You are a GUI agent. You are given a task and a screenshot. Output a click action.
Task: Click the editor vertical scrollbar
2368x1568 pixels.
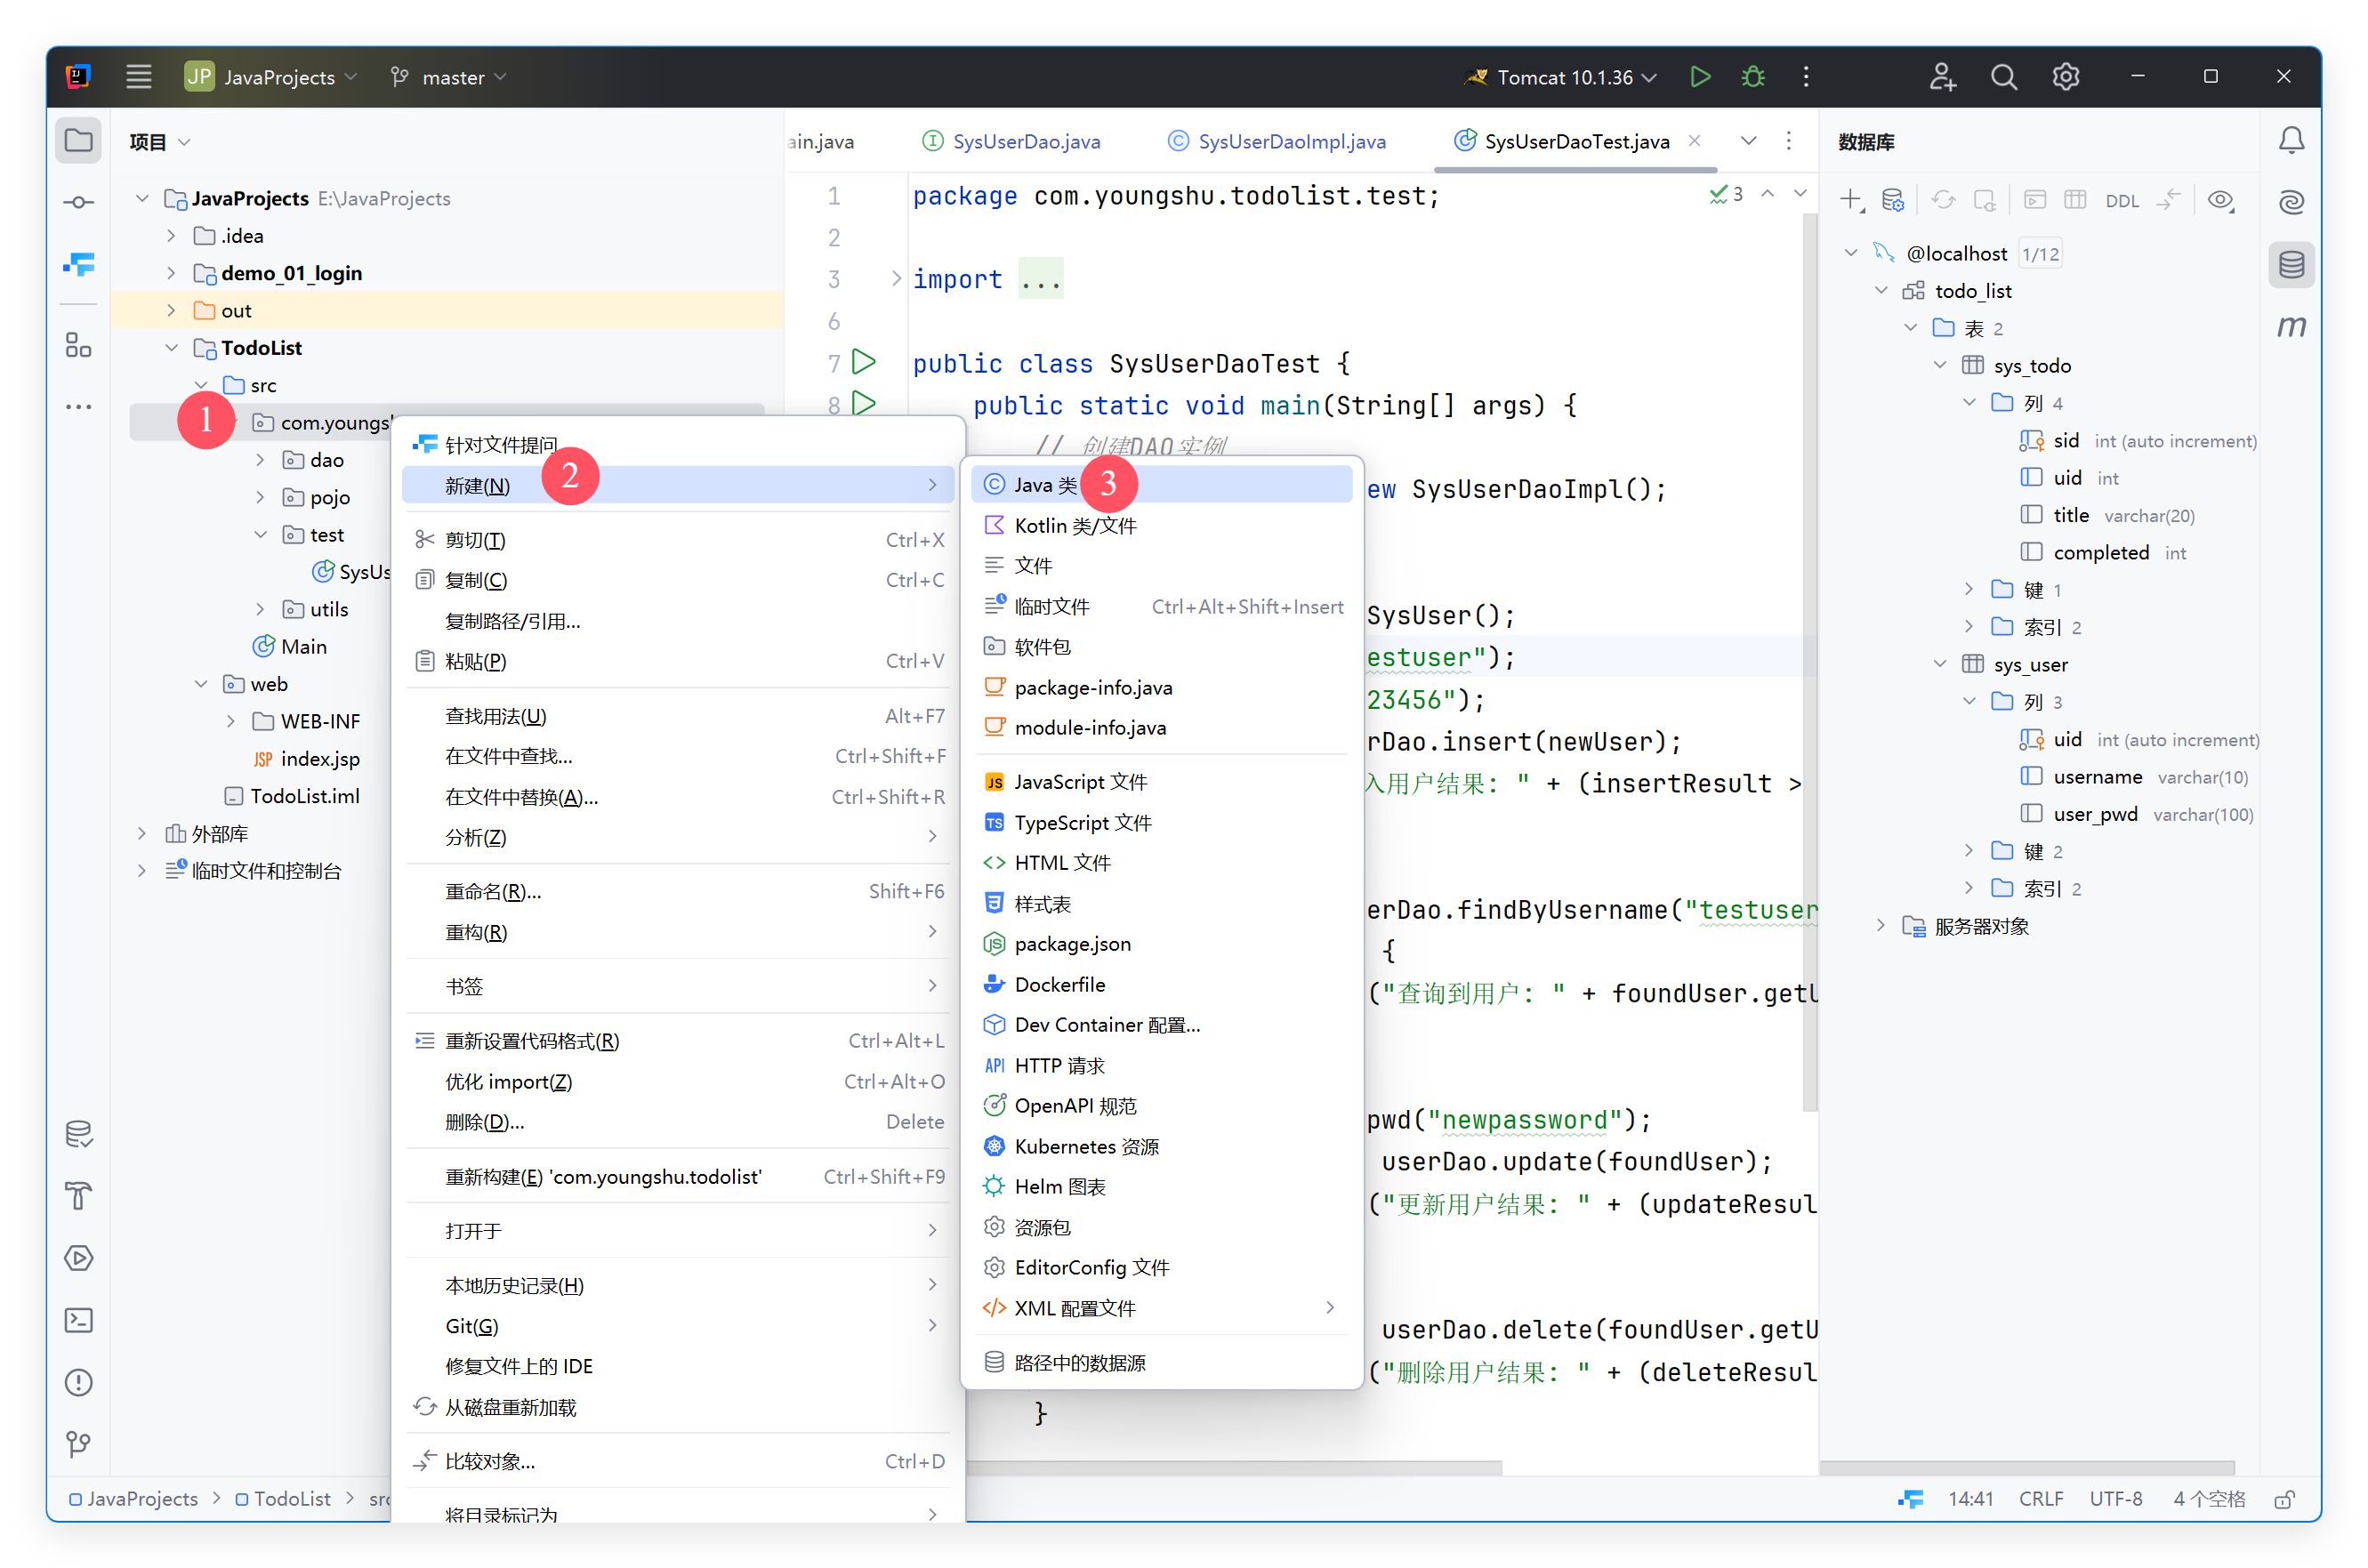[x=1809, y=662]
